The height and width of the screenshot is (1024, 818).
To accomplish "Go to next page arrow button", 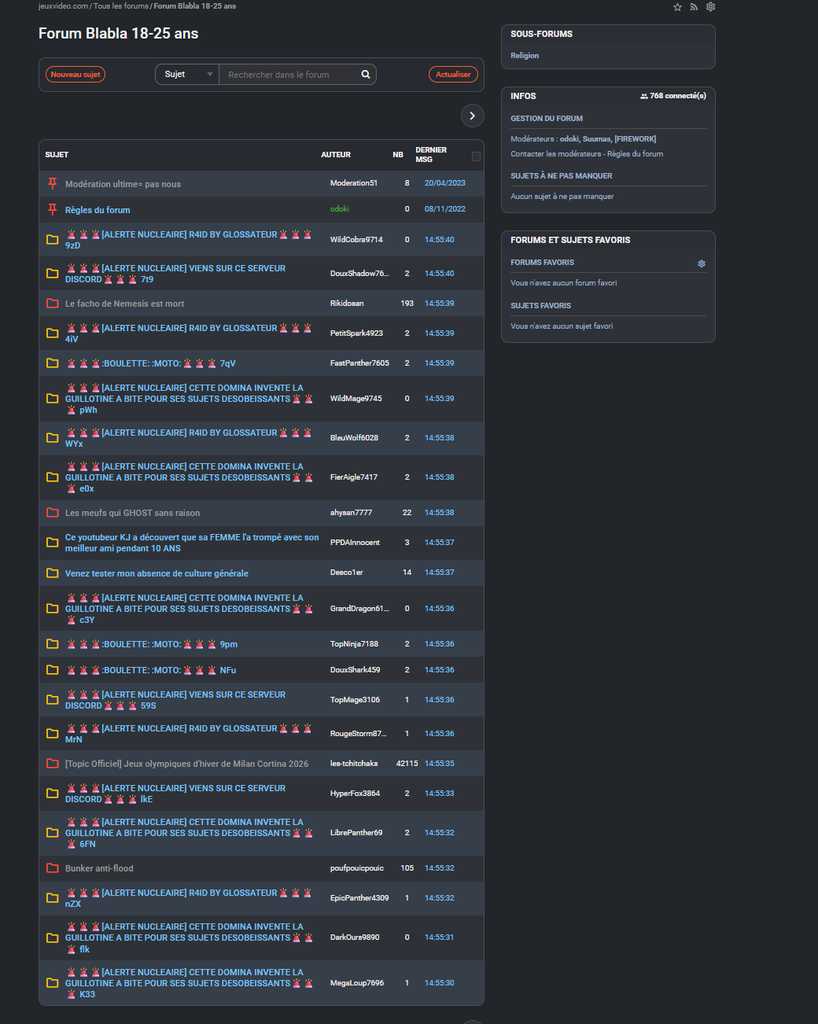I will click(472, 116).
